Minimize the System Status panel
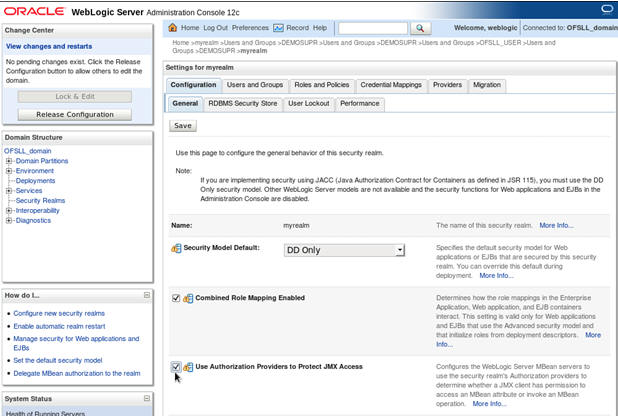Image resolution: width=618 pixels, height=416 pixels. (x=147, y=398)
